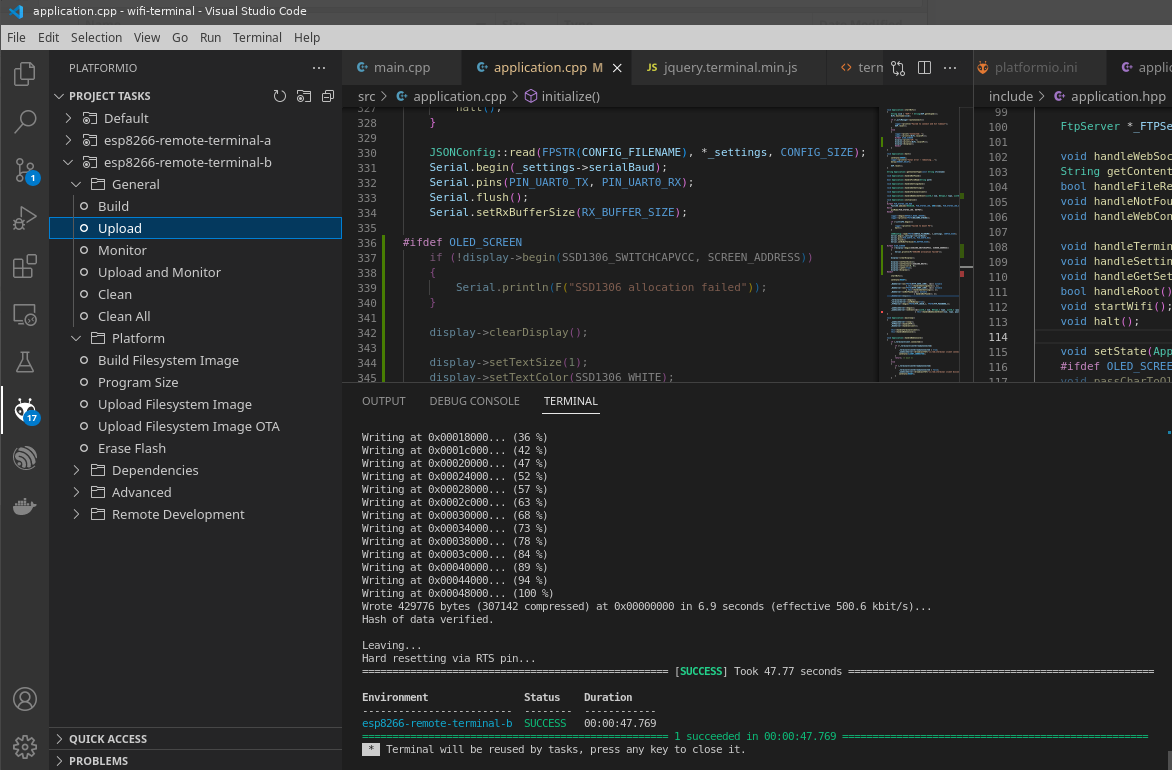Image resolution: width=1172 pixels, height=770 pixels.
Task: Run the Erase Flash task
Action: coord(132,448)
